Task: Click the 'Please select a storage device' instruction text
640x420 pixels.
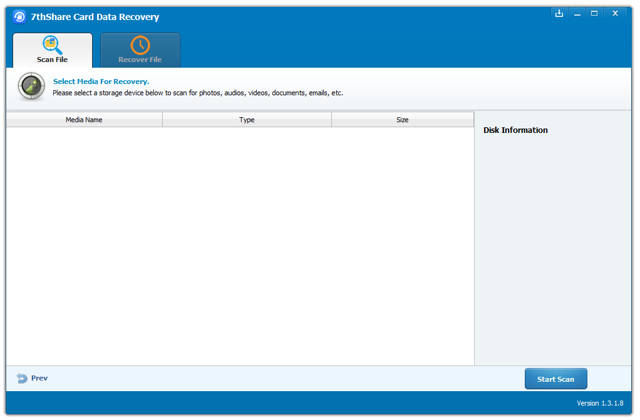Action: tap(198, 93)
